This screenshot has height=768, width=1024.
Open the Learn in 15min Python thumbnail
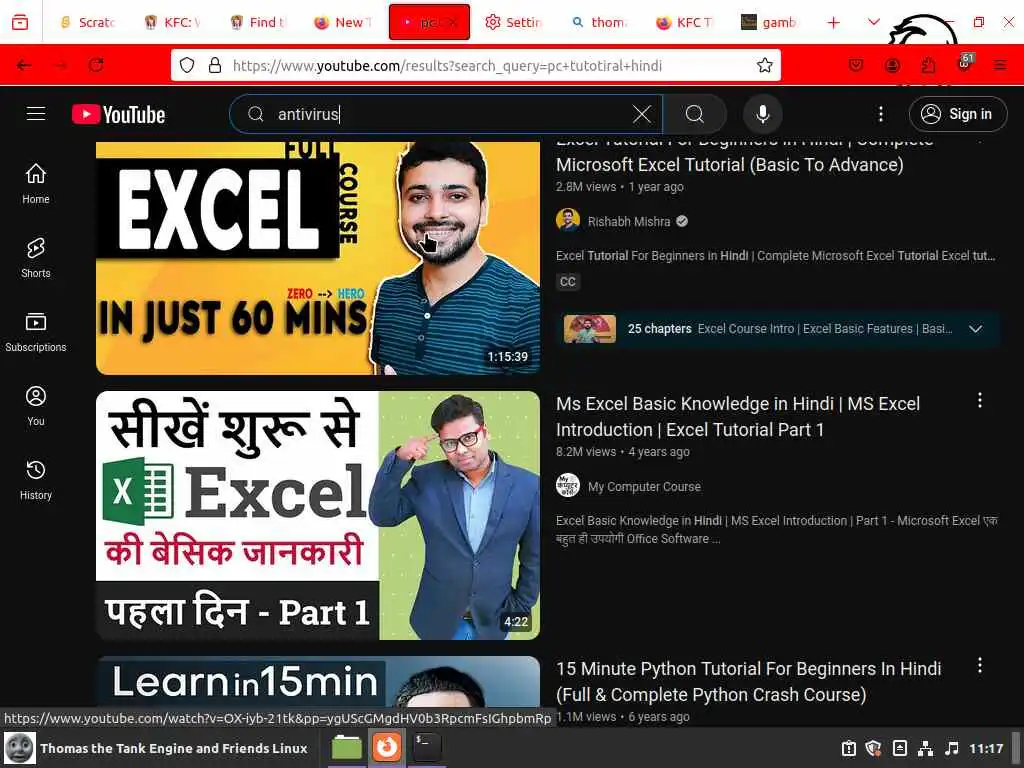318,682
